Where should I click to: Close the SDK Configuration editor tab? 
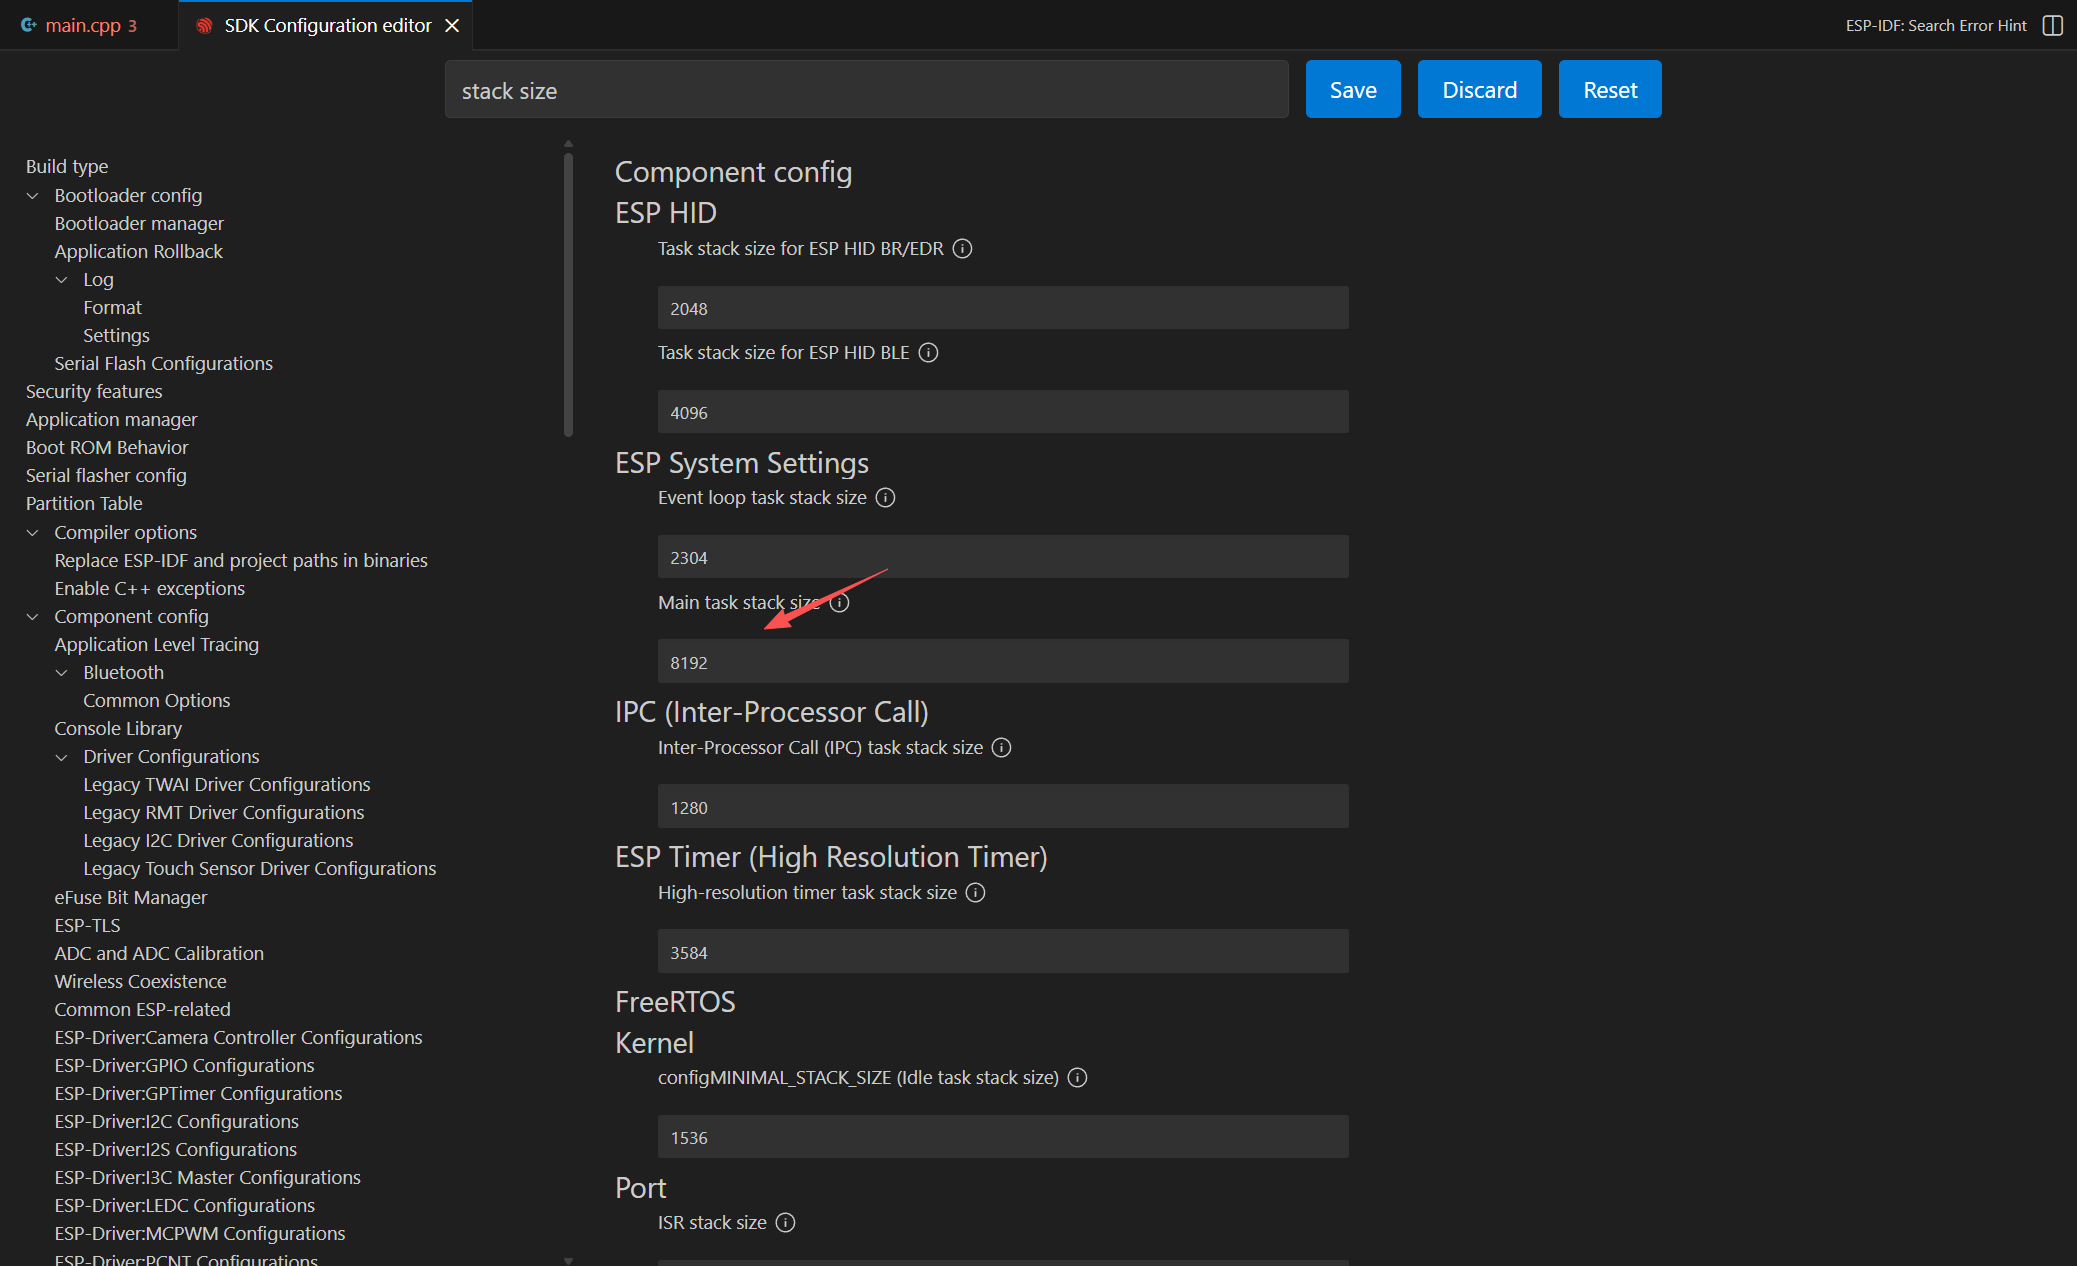click(x=452, y=25)
